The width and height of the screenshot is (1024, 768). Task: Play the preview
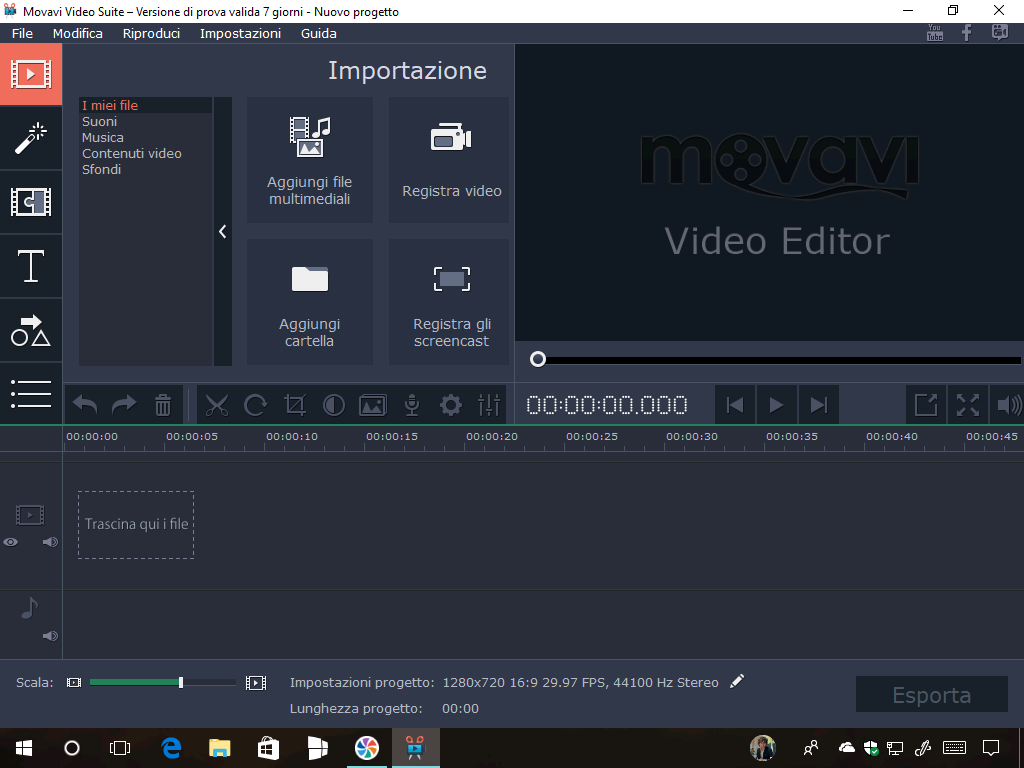coord(776,406)
